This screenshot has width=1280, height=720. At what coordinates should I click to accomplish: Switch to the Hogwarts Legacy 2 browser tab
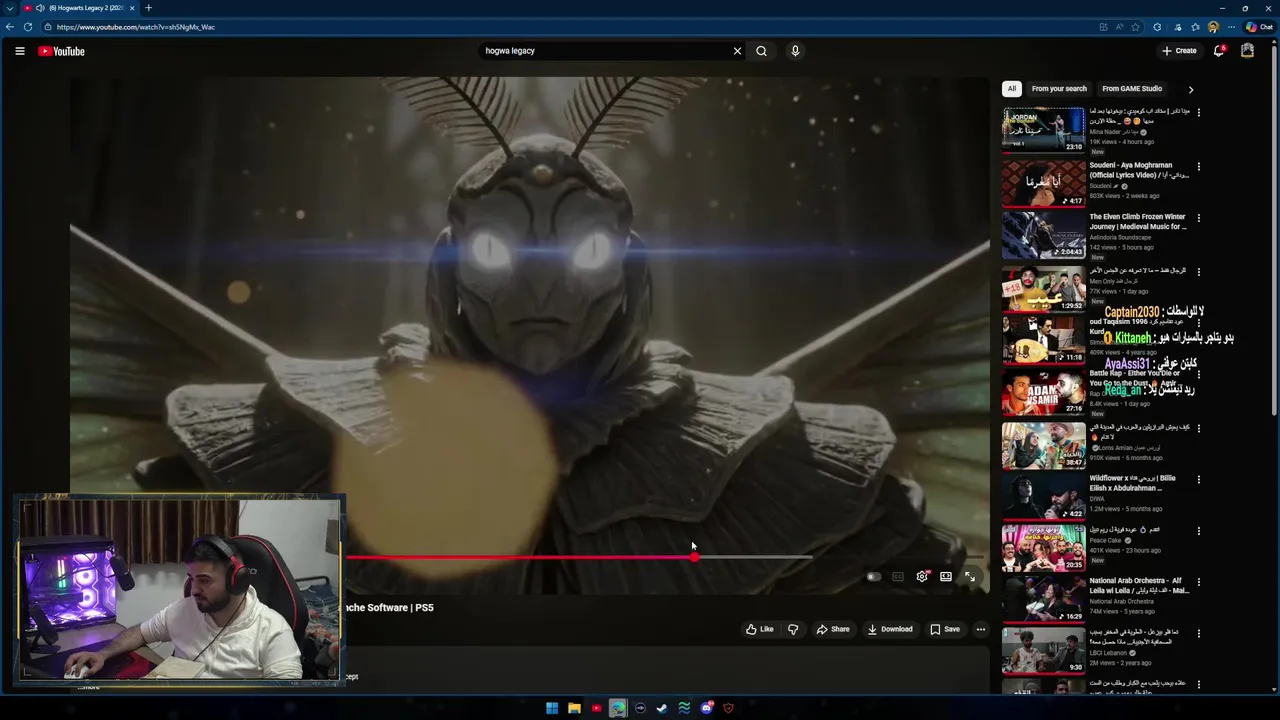coord(81,8)
